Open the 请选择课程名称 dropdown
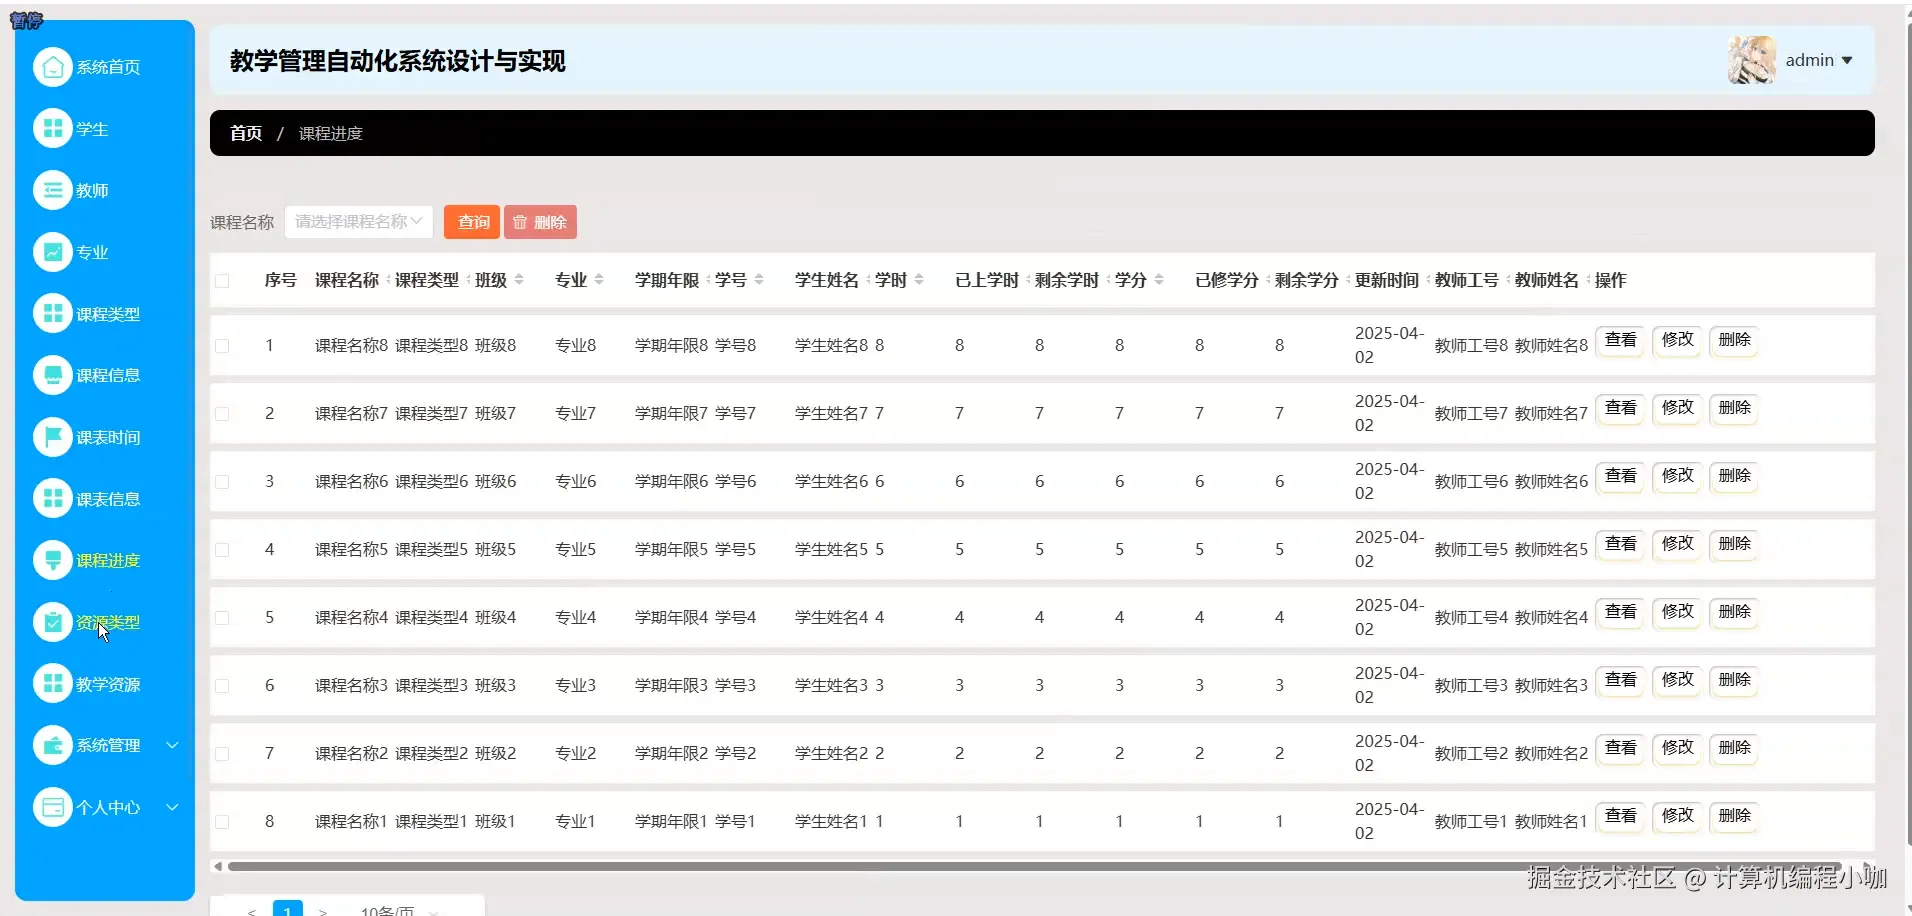 [x=358, y=221]
